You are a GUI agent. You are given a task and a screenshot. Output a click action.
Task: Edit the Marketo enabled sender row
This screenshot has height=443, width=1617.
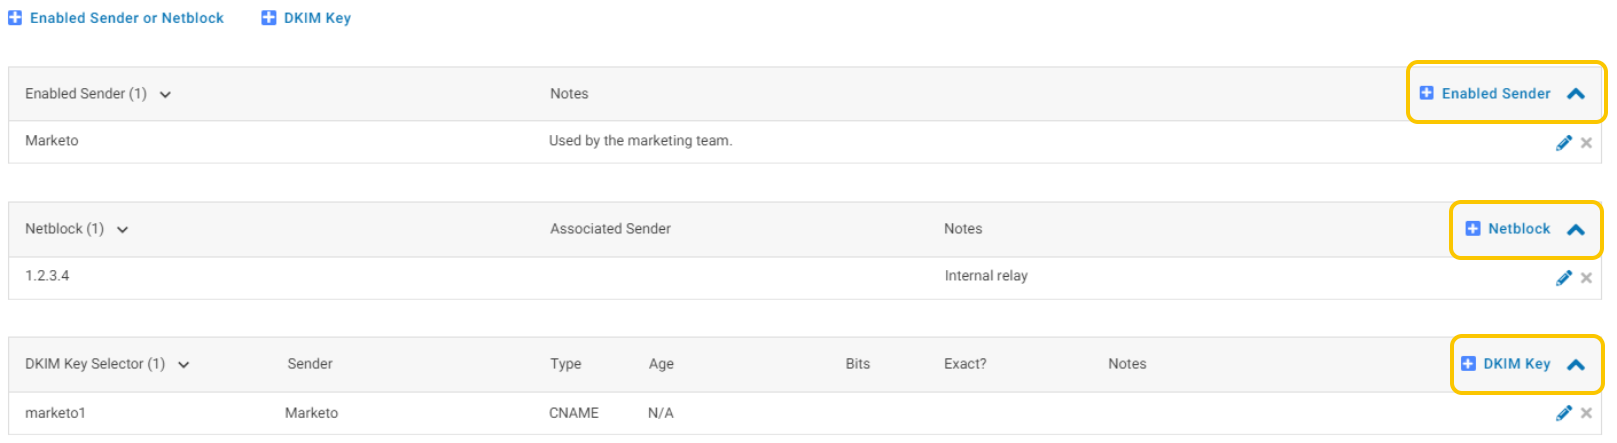[1564, 143]
